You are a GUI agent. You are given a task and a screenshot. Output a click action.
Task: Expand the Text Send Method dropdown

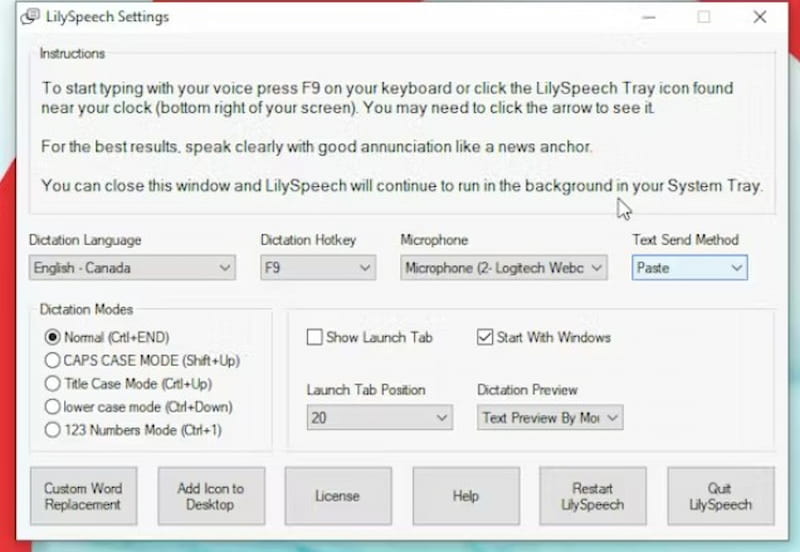(x=690, y=268)
